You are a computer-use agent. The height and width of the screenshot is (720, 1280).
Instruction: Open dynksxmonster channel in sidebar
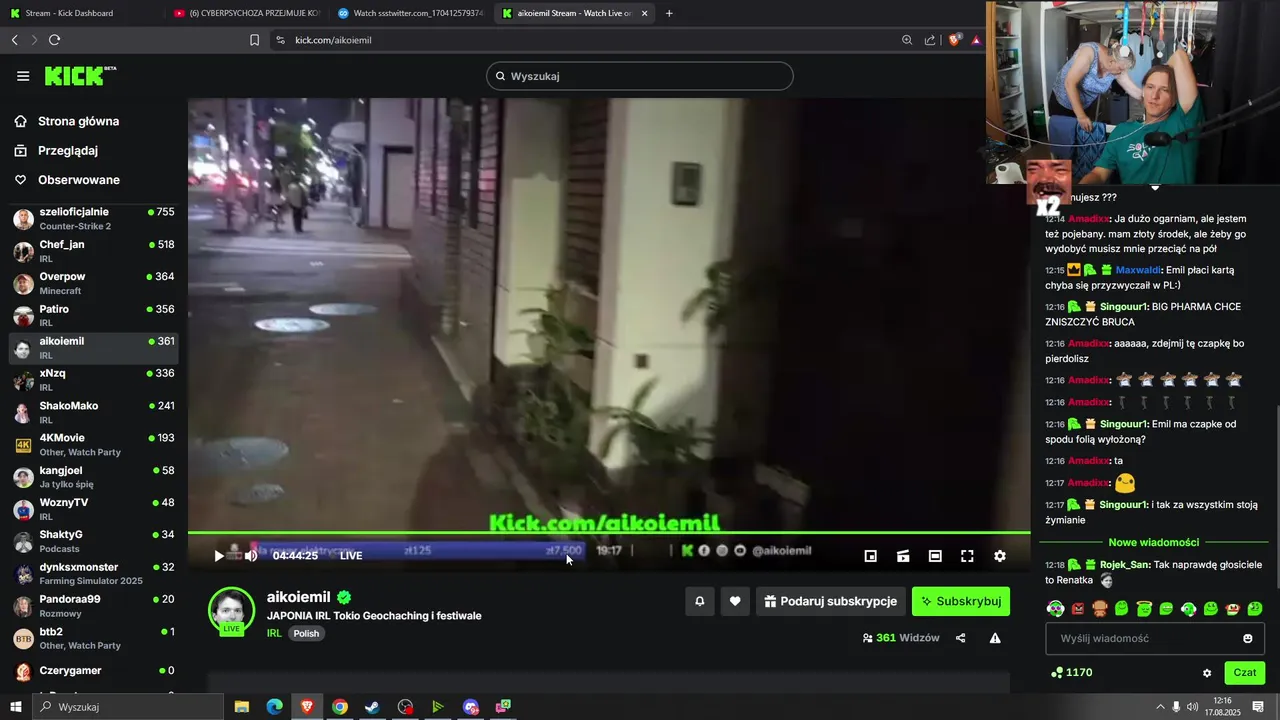pyautogui.click(x=94, y=574)
